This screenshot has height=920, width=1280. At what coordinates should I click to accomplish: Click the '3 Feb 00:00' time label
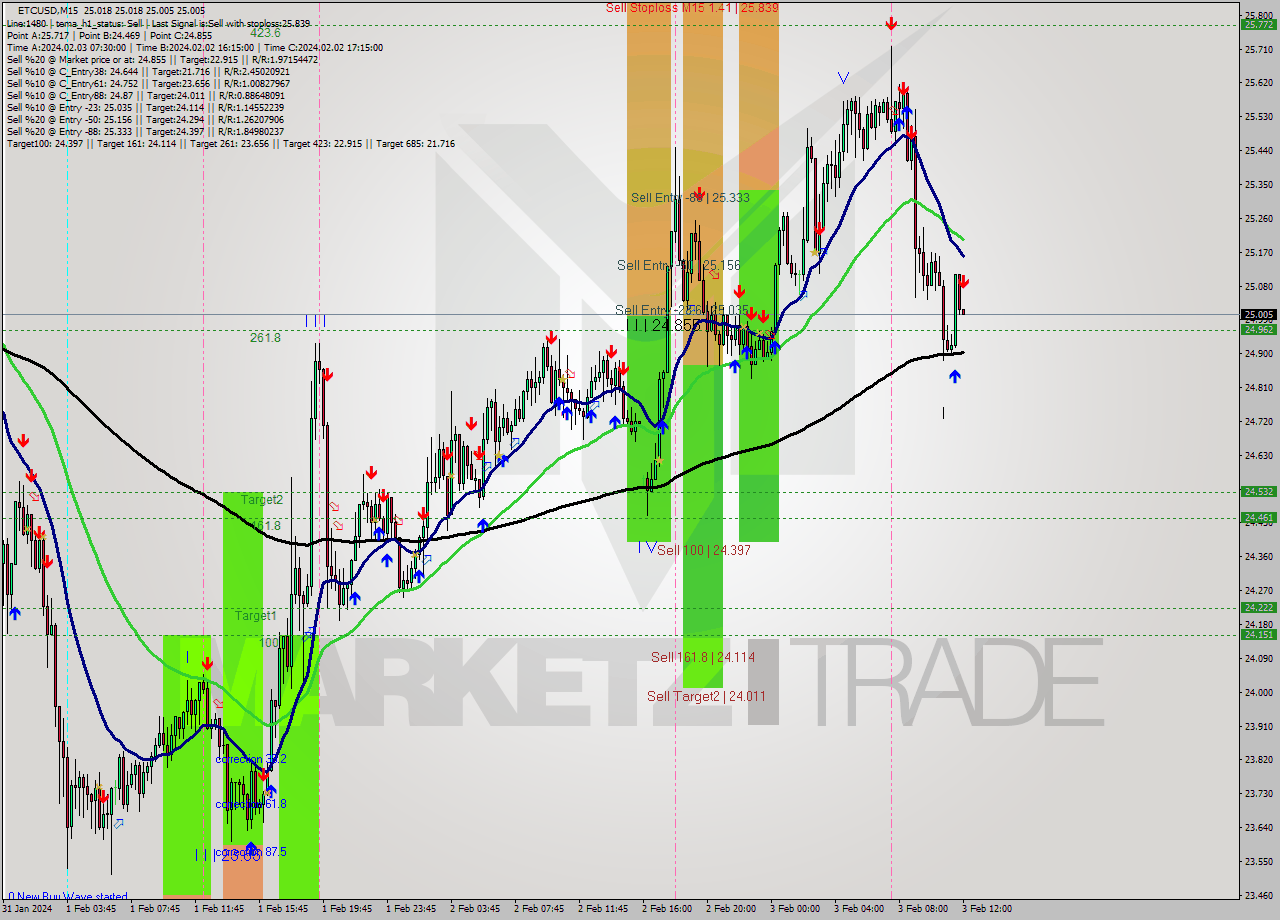coord(795,909)
